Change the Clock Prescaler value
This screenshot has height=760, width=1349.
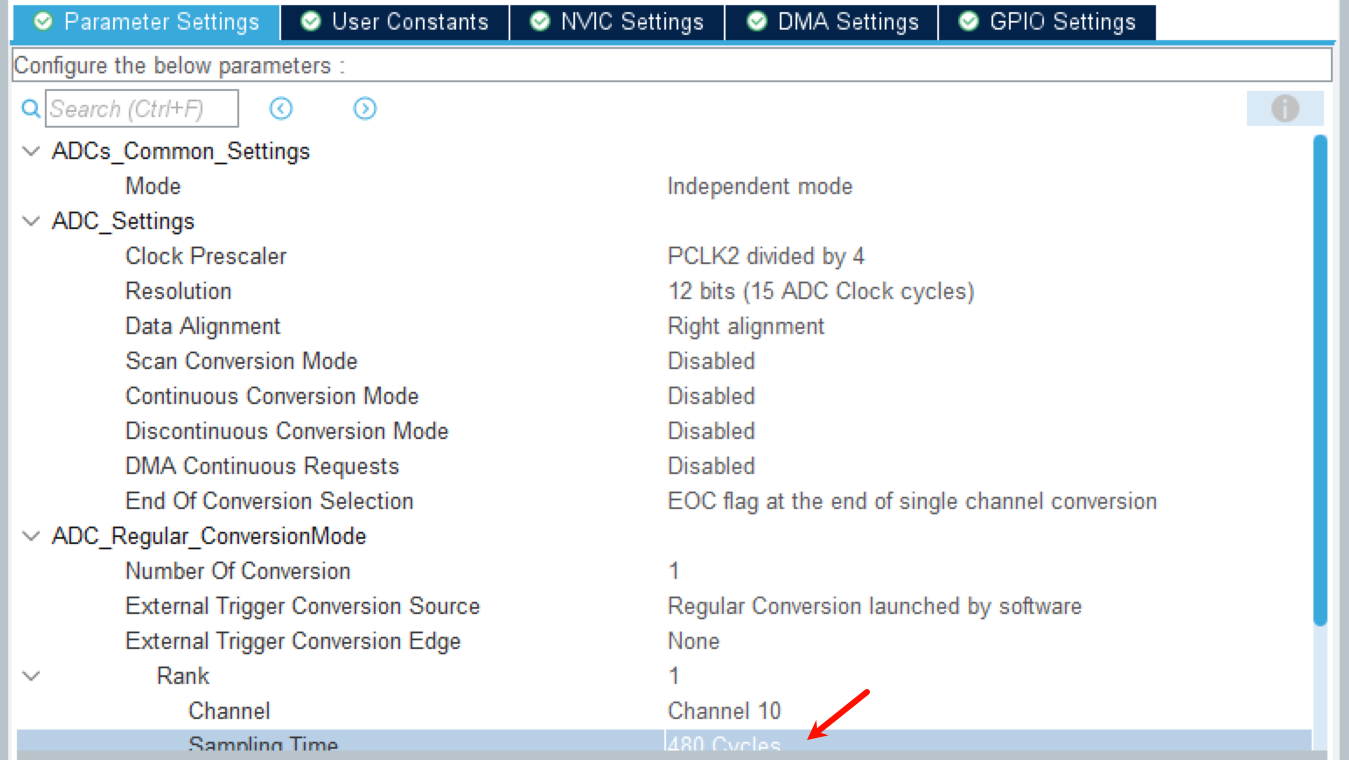(x=766, y=257)
